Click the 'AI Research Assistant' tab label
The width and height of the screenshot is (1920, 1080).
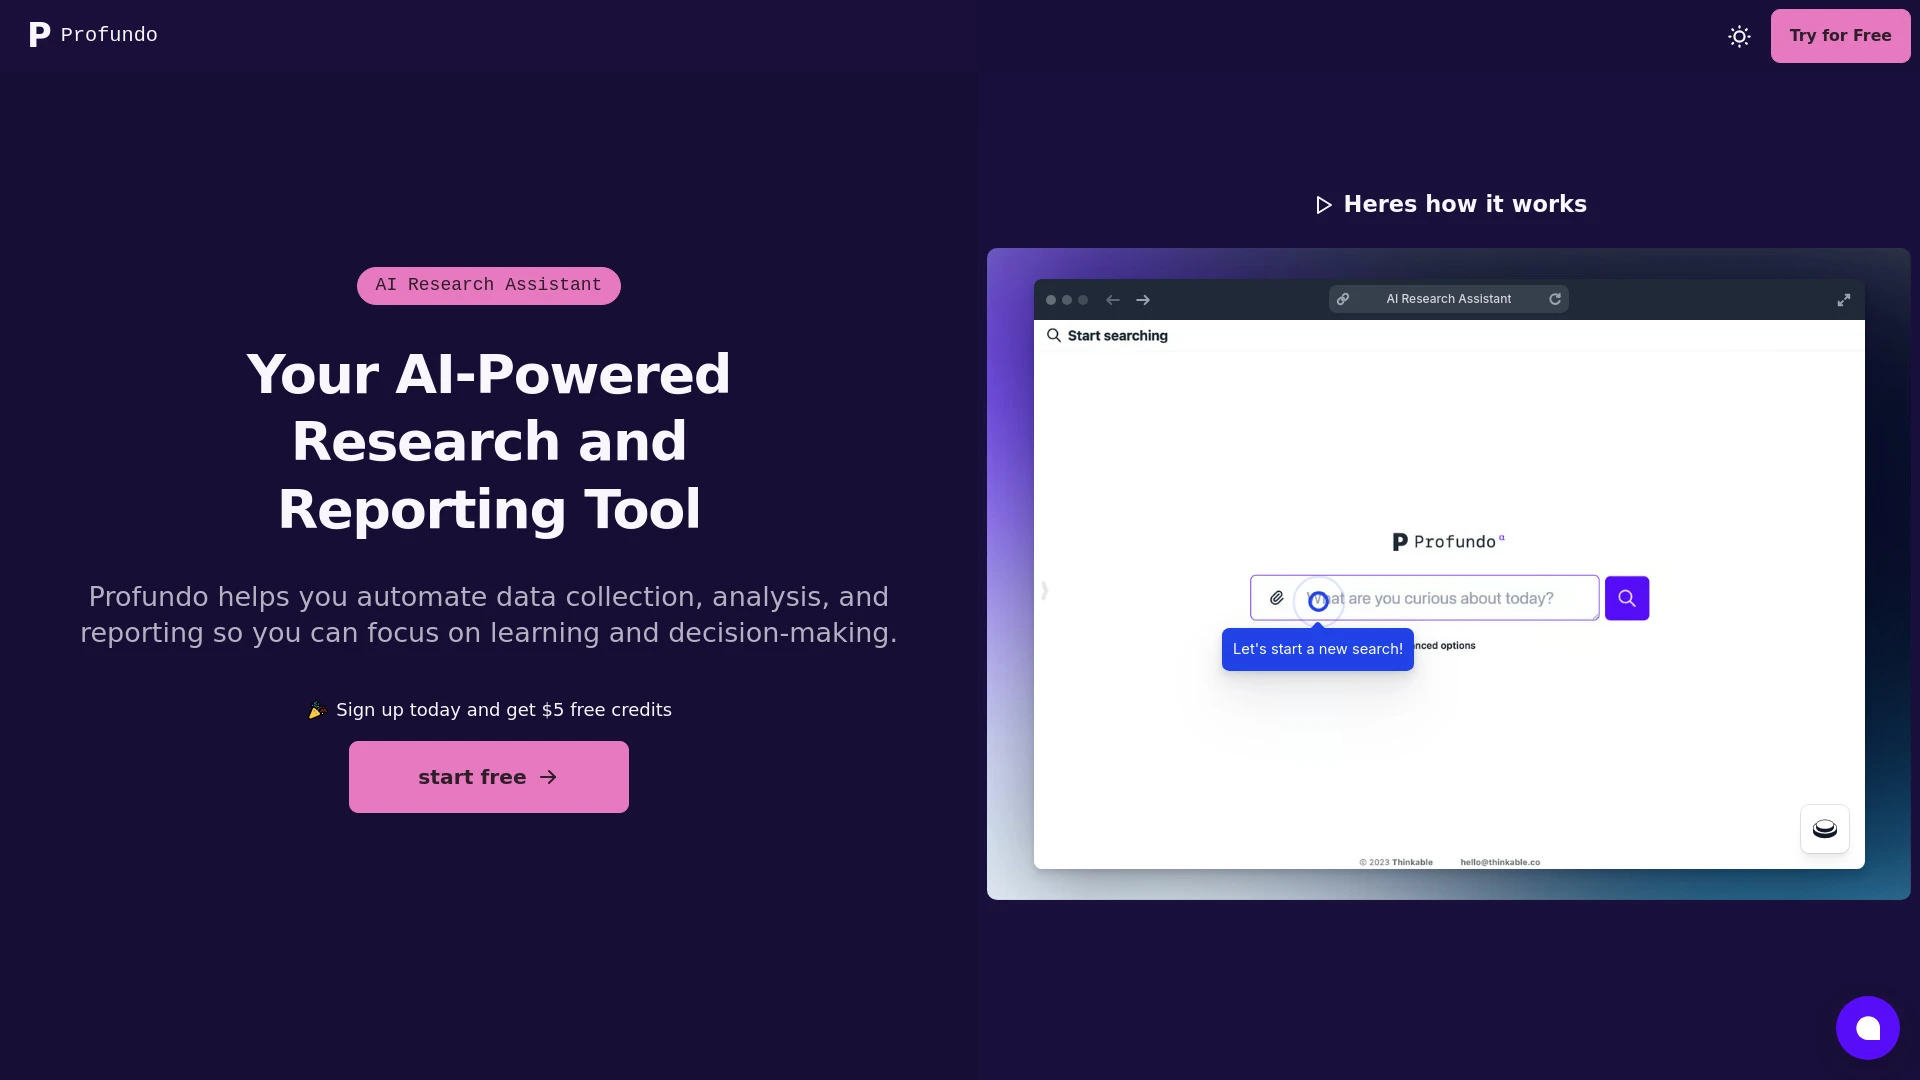click(488, 285)
